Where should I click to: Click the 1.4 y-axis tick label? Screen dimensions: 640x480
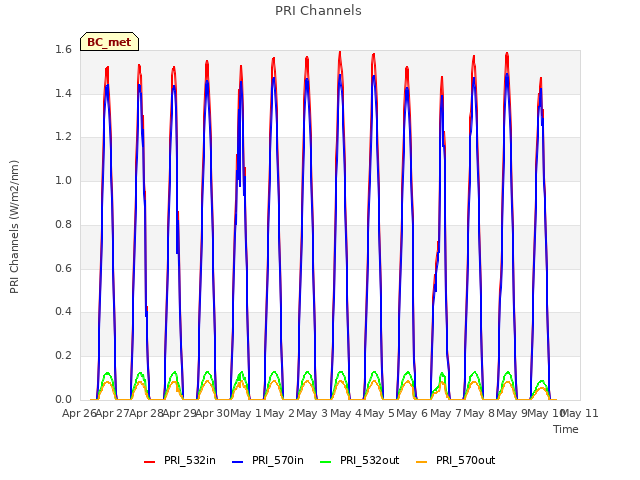(x=63, y=93)
